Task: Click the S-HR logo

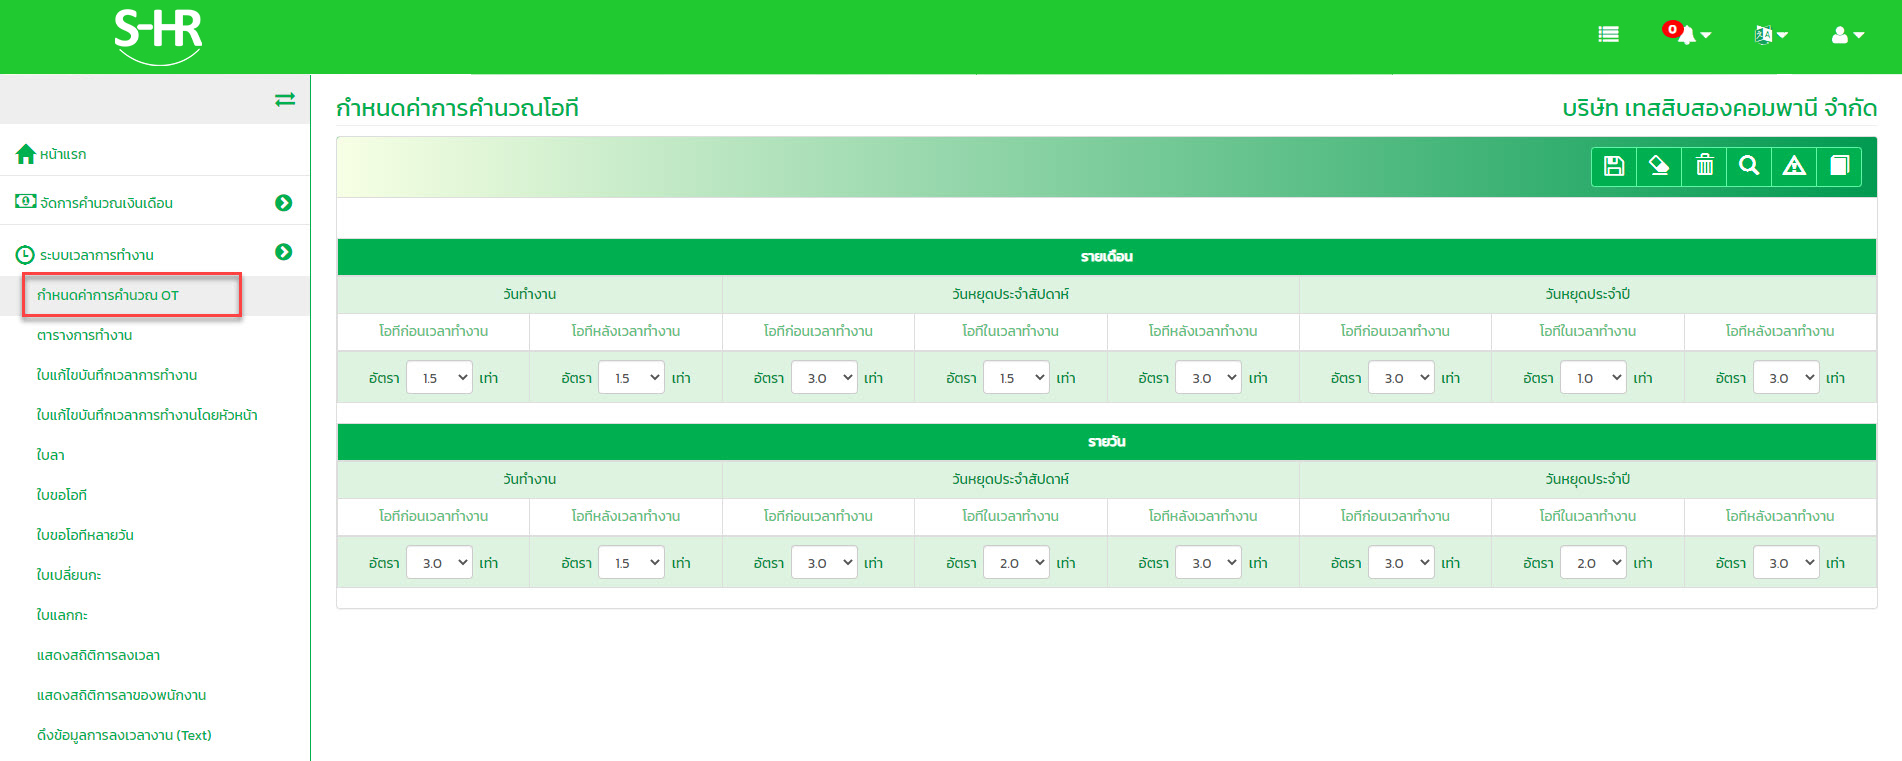Action: (x=158, y=36)
